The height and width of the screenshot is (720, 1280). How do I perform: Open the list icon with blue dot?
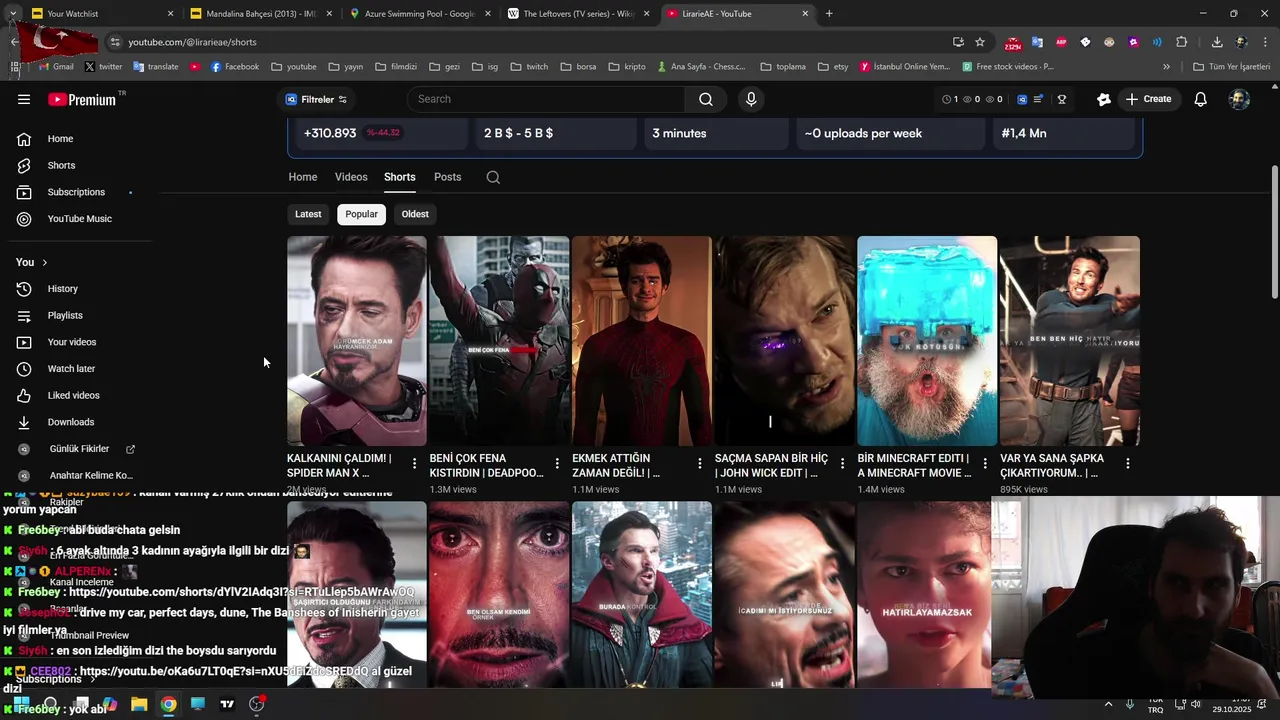pos(1039,99)
